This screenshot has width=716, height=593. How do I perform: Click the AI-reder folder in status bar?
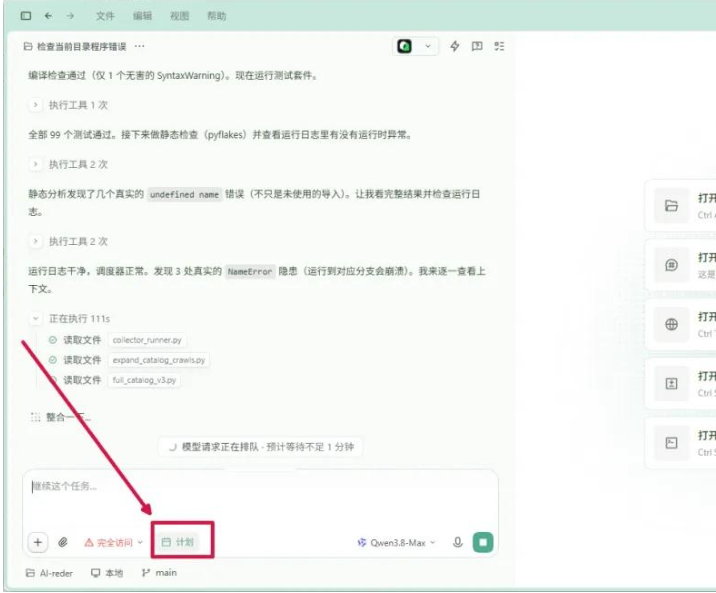pos(49,573)
